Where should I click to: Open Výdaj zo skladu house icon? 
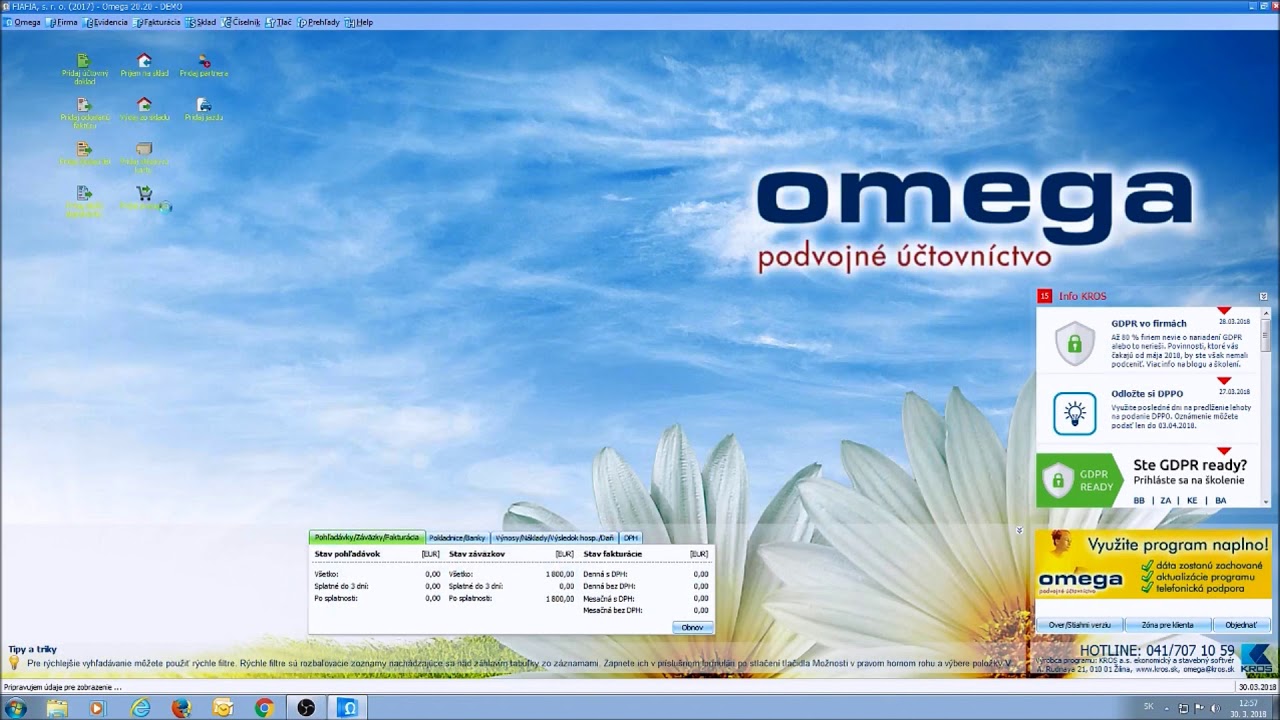coord(144,104)
